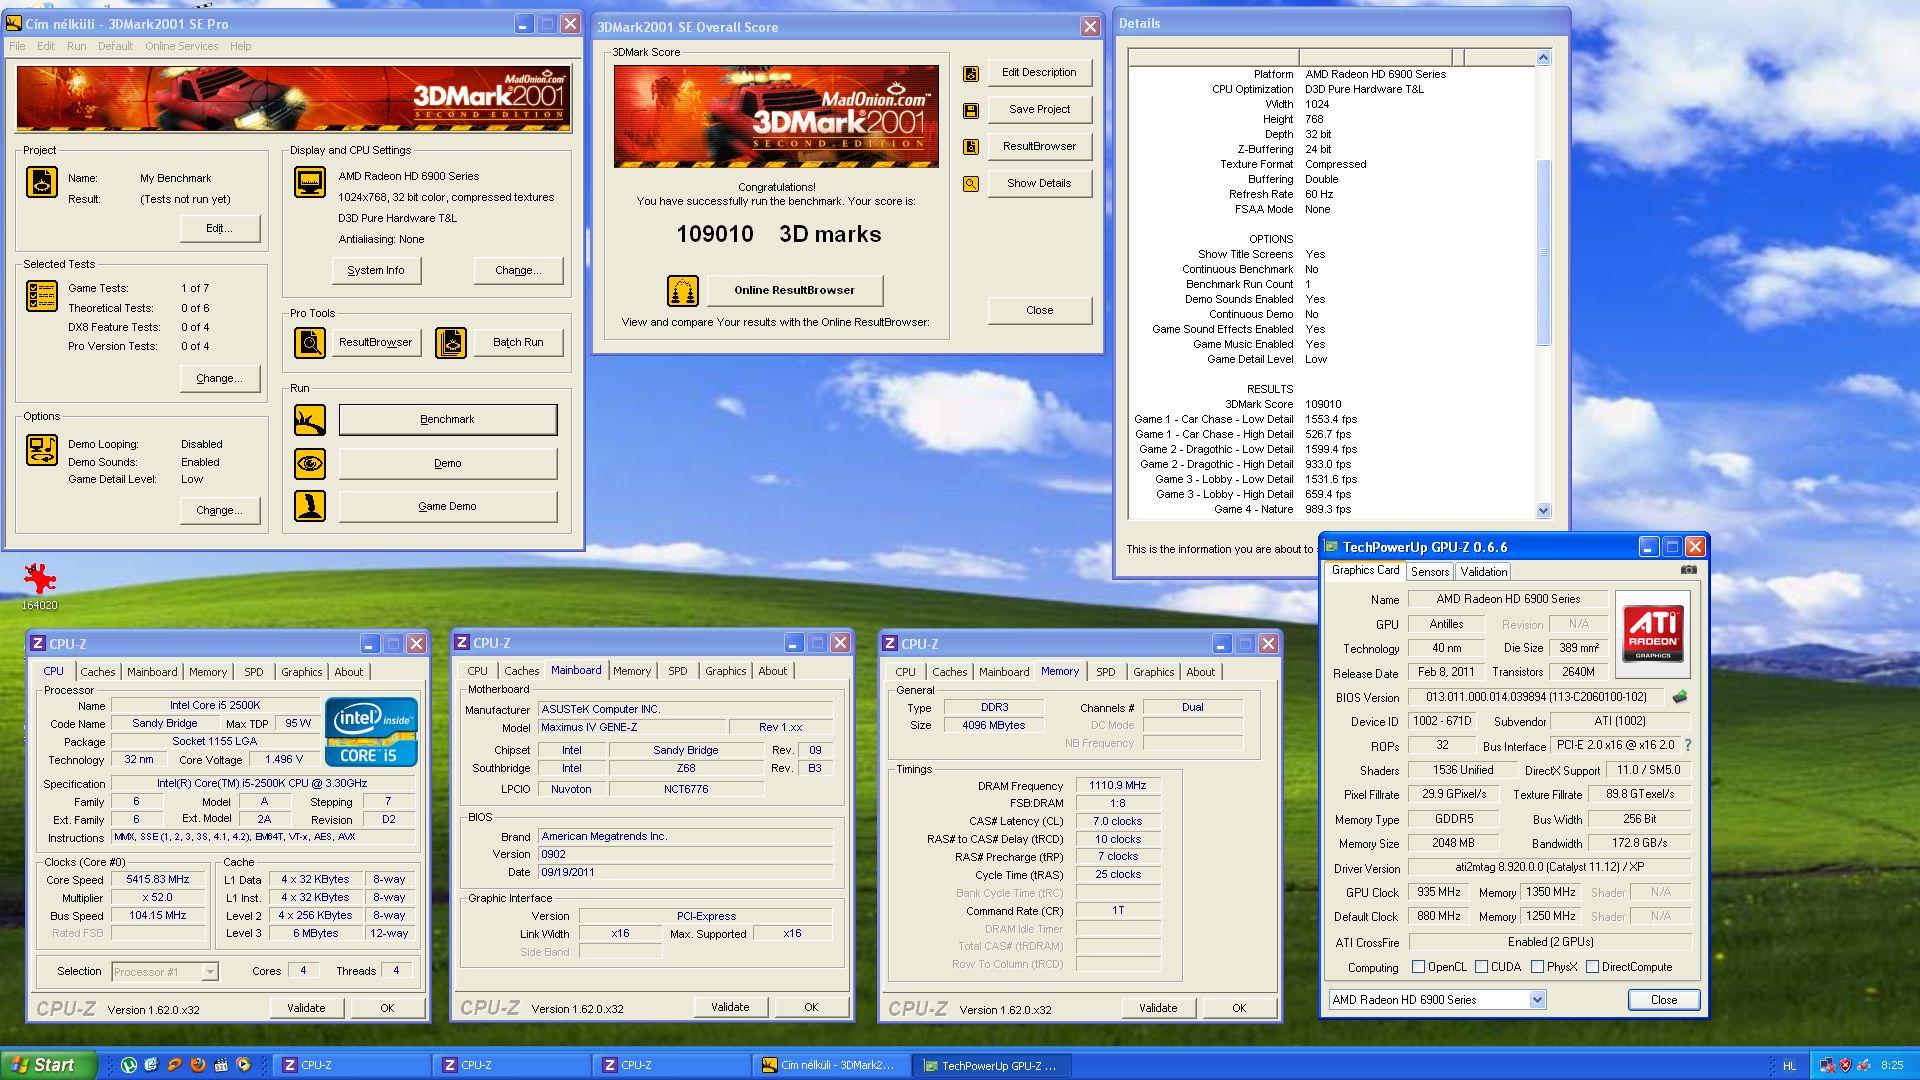Click the DRAM Frequency value field

(x=1118, y=786)
